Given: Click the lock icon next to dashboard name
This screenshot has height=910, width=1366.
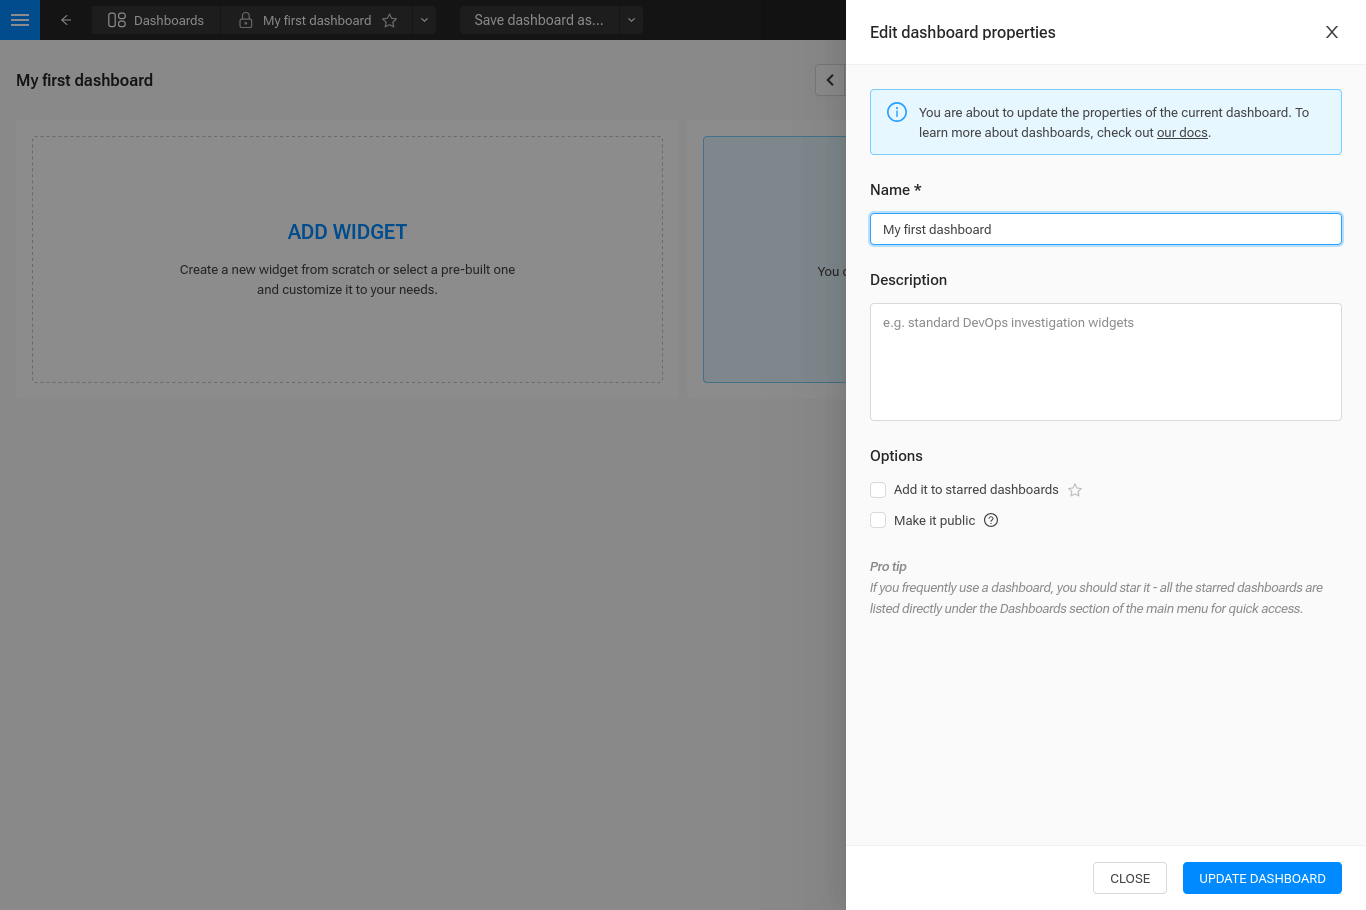Looking at the screenshot, I should (246, 19).
